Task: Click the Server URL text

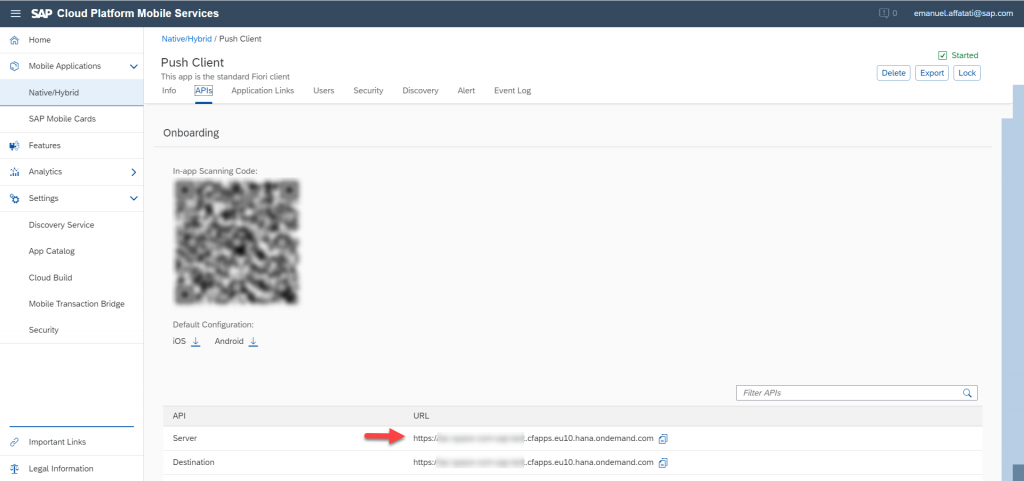Action: click(534, 439)
